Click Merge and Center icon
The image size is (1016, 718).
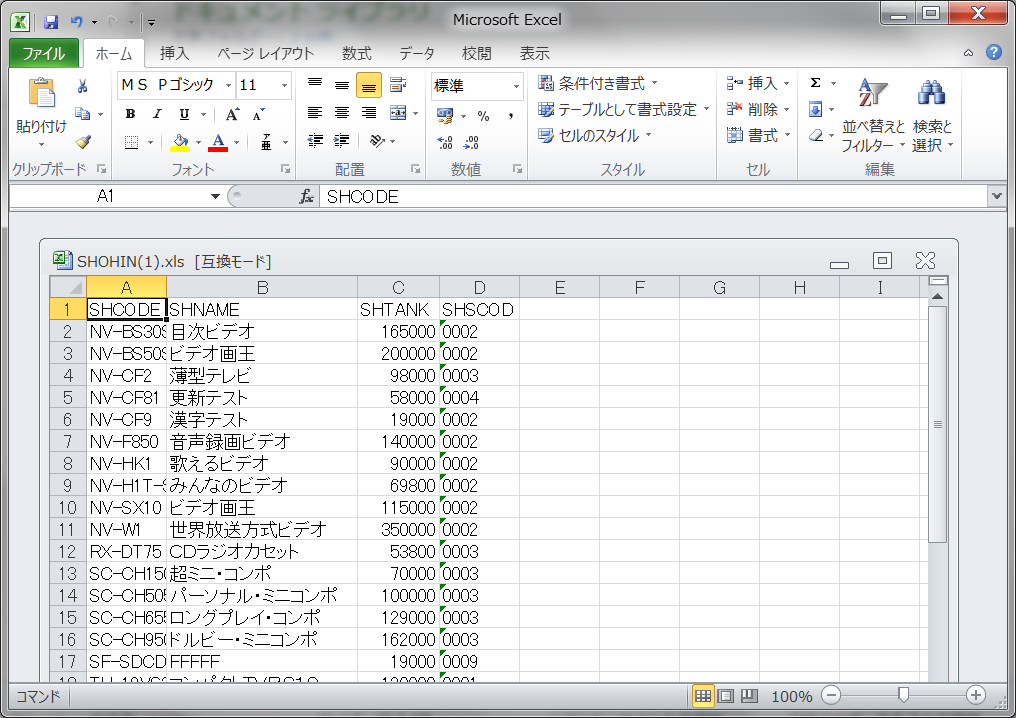pyautogui.click(x=398, y=113)
